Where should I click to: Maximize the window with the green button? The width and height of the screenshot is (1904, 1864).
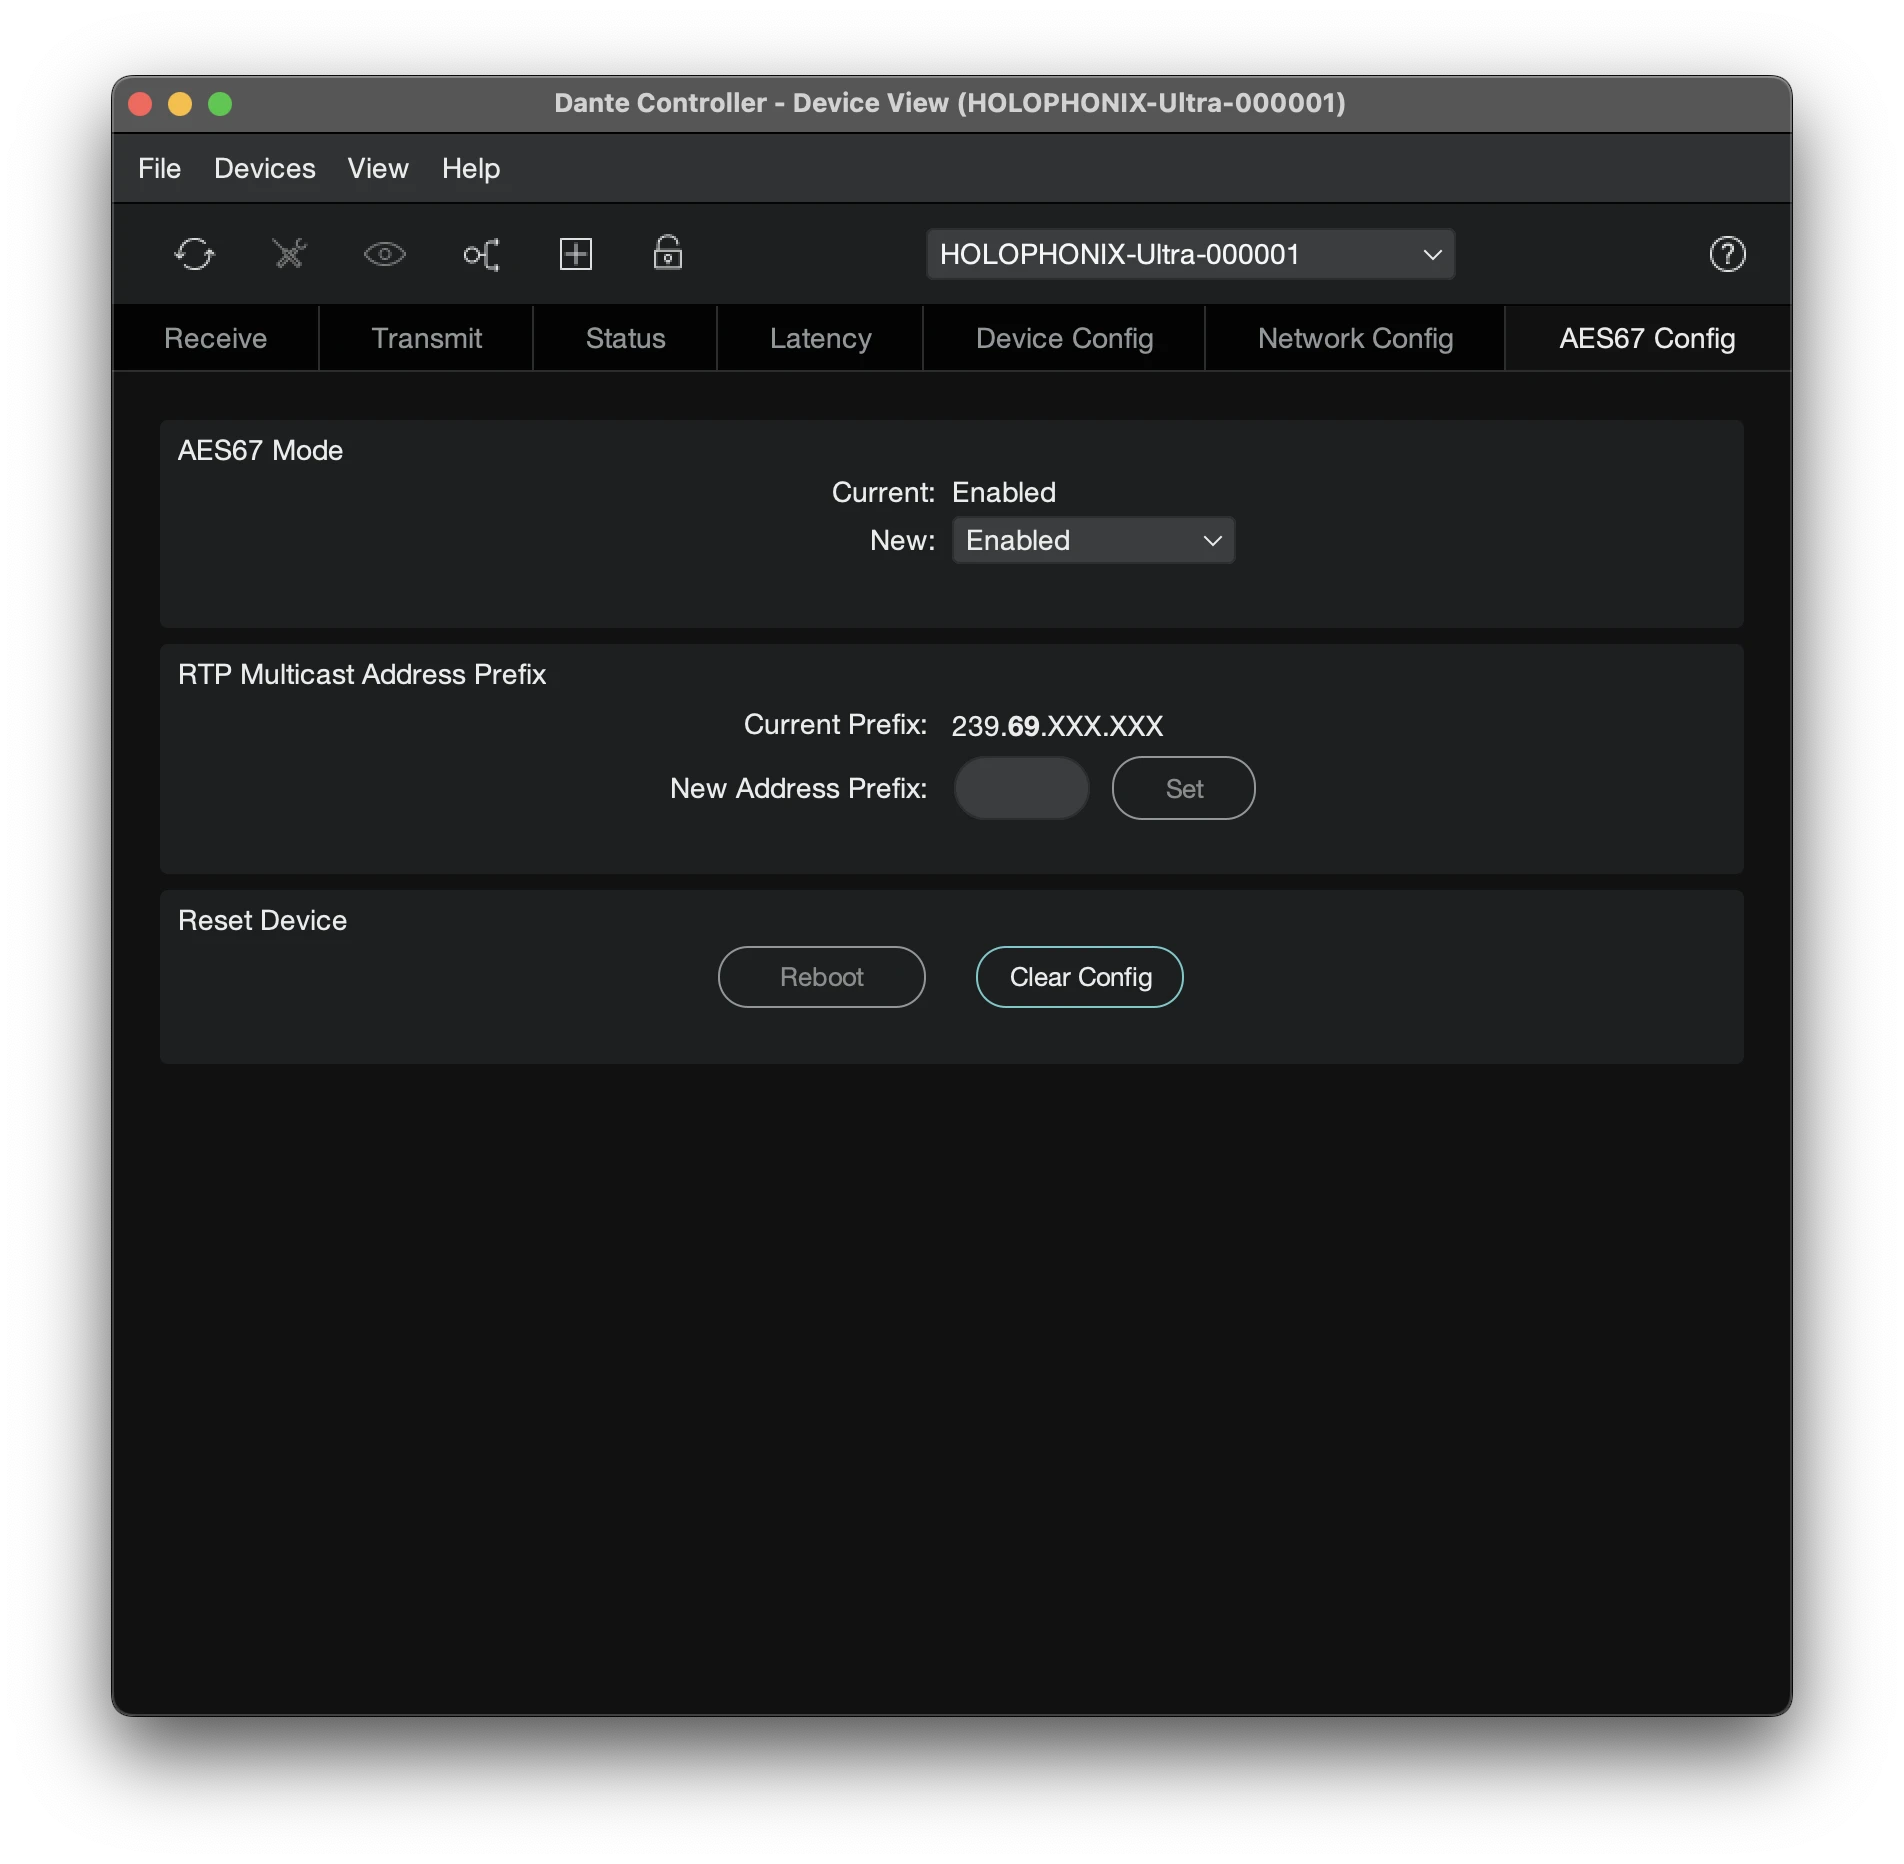(x=220, y=104)
